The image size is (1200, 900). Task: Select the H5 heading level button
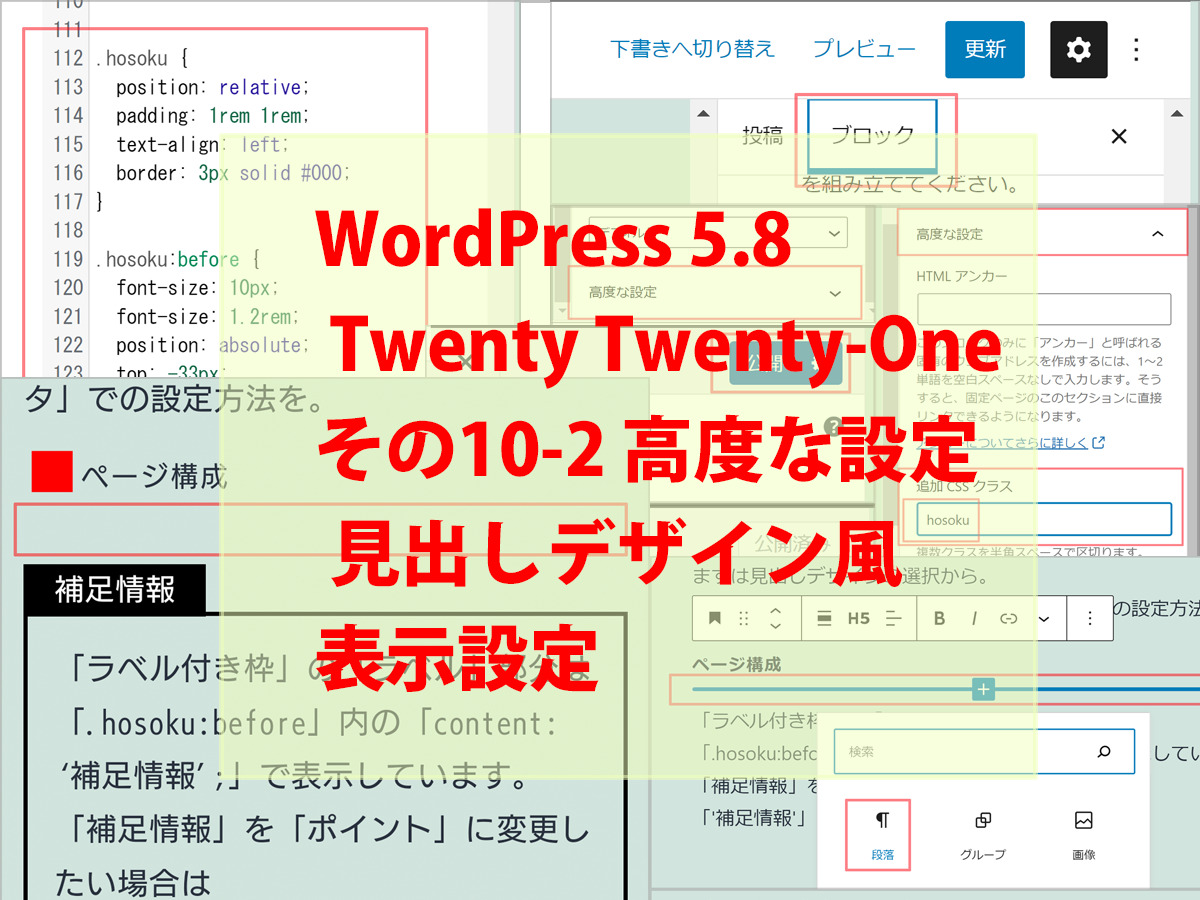click(x=858, y=618)
